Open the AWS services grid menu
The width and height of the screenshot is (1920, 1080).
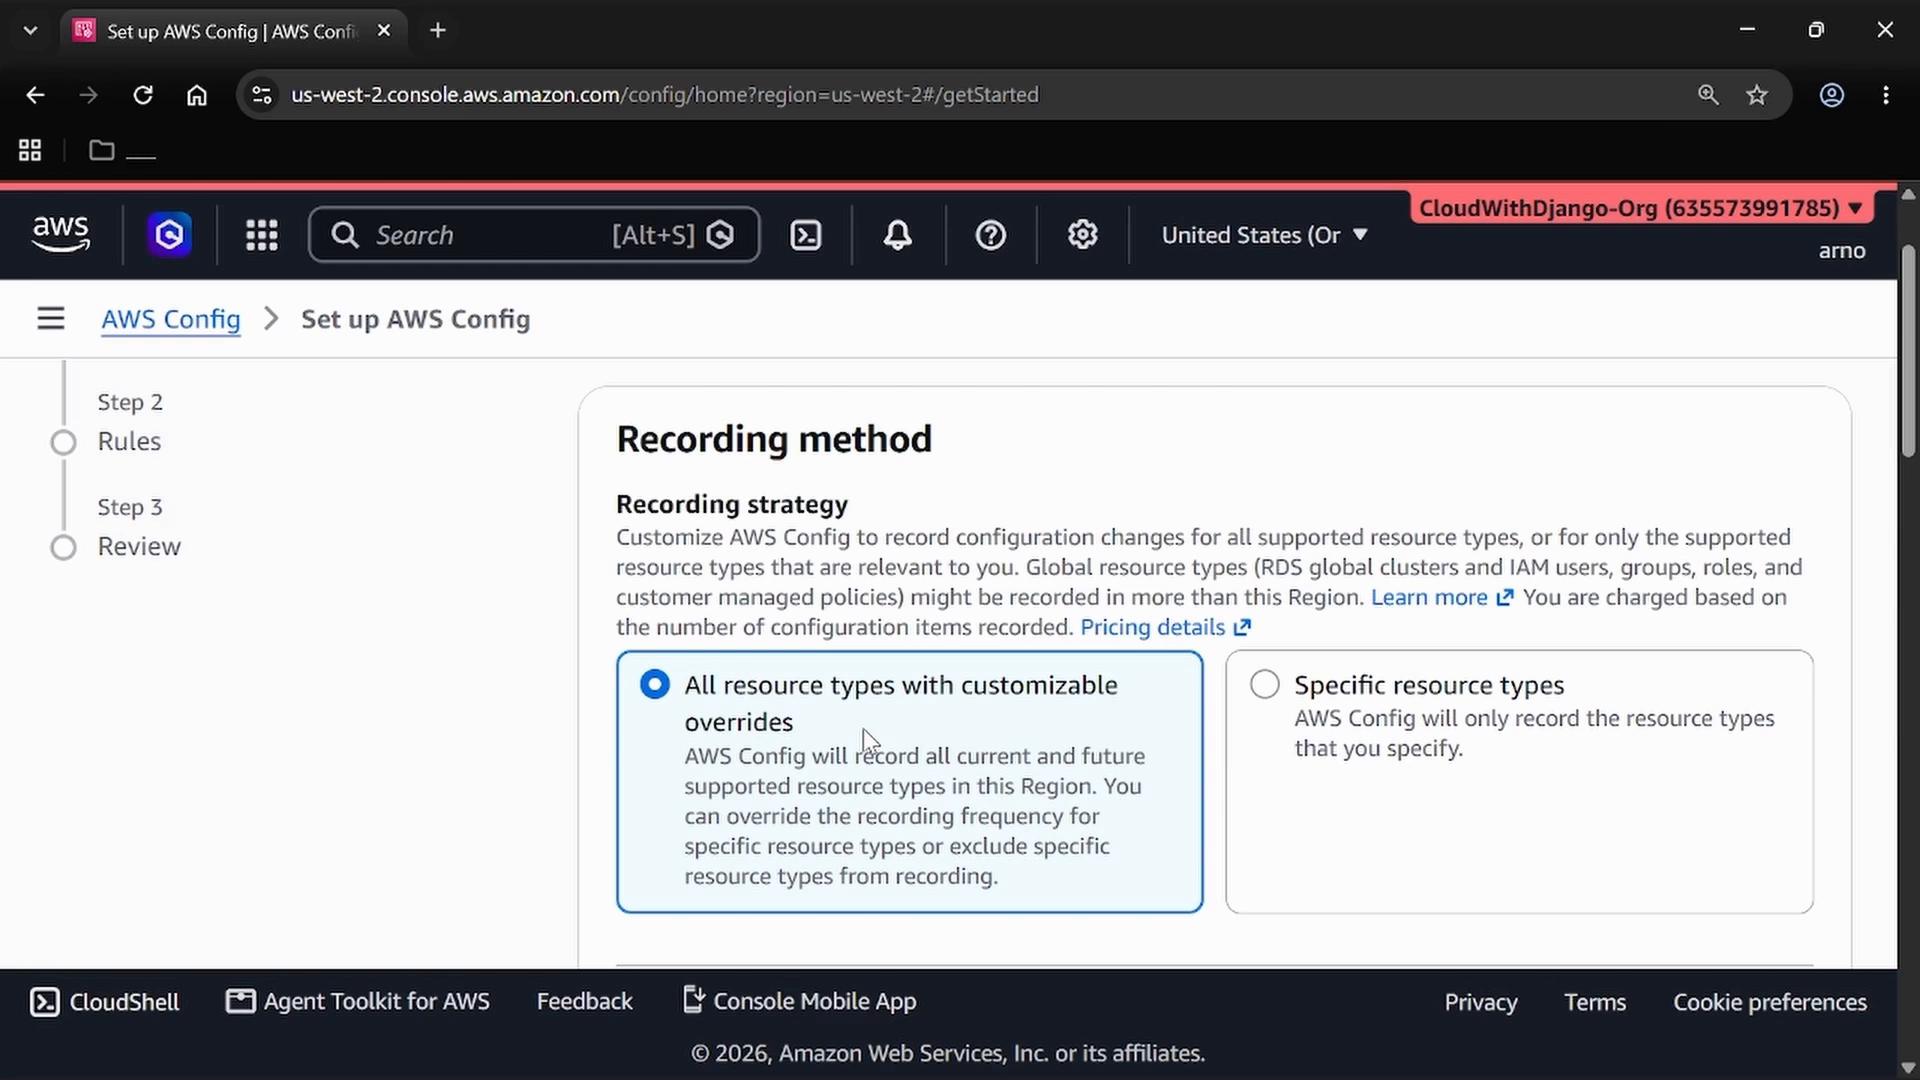[x=262, y=235]
